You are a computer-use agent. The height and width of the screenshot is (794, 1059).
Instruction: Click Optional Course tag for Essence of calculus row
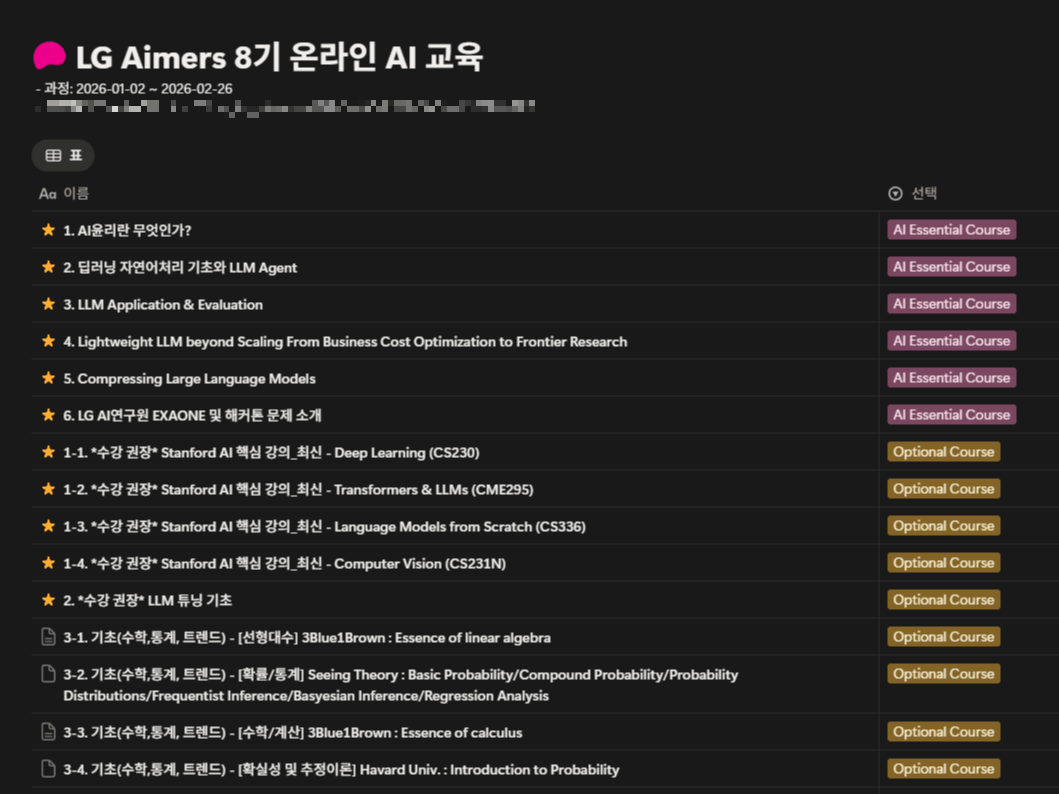pyautogui.click(x=944, y=732)
